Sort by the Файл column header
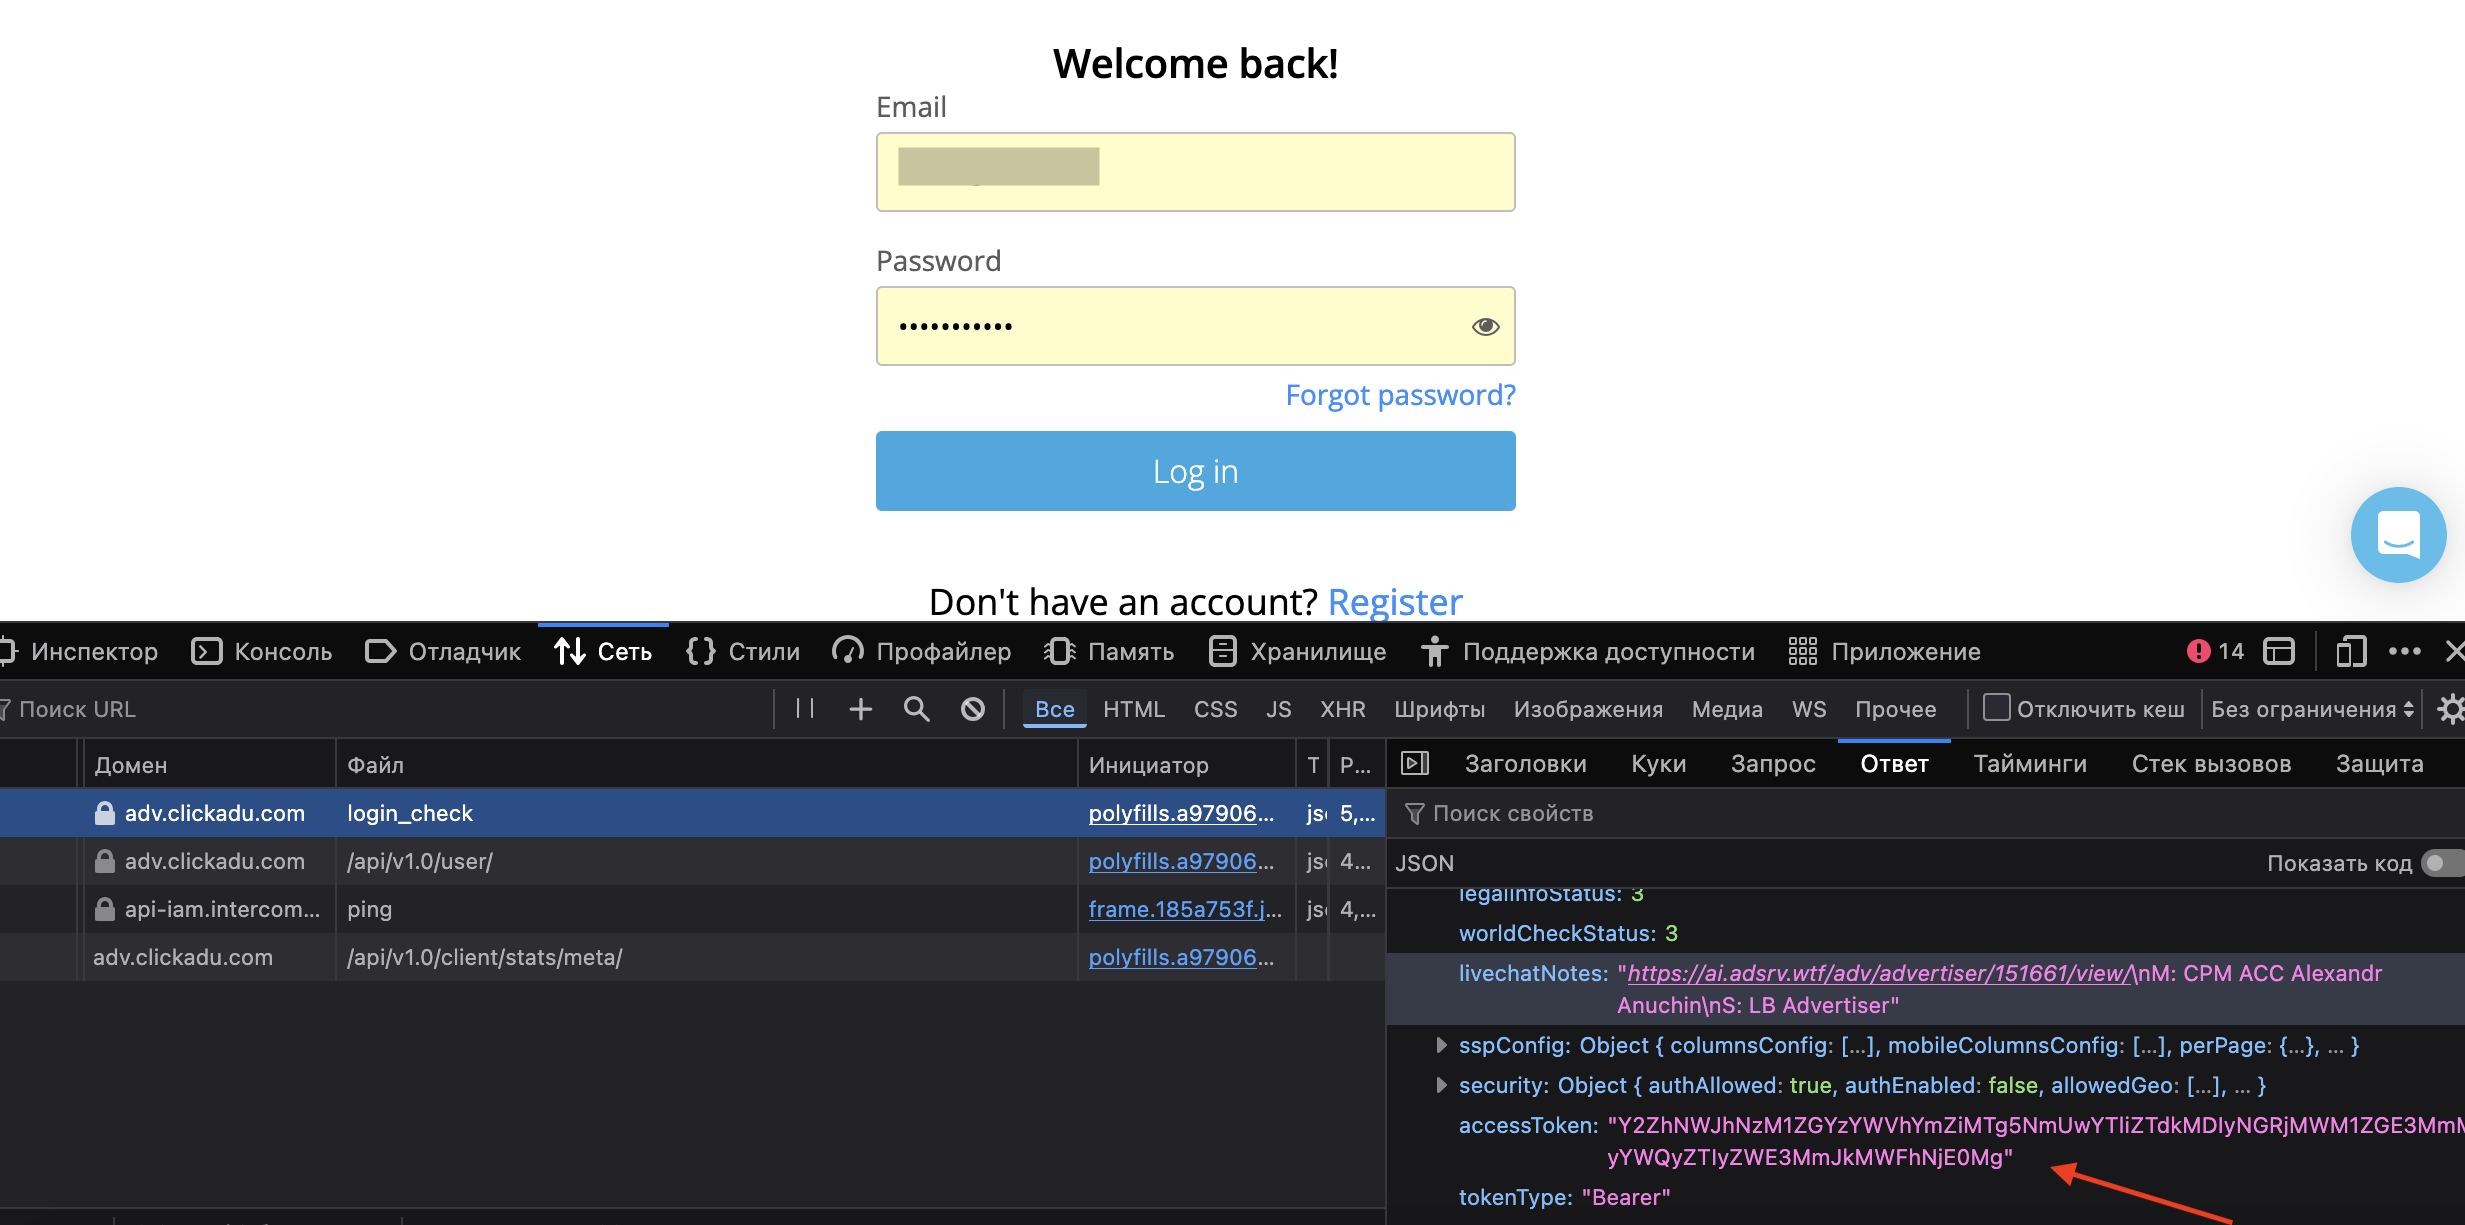The image size is (2465, 1225). (x=706, y=765)
